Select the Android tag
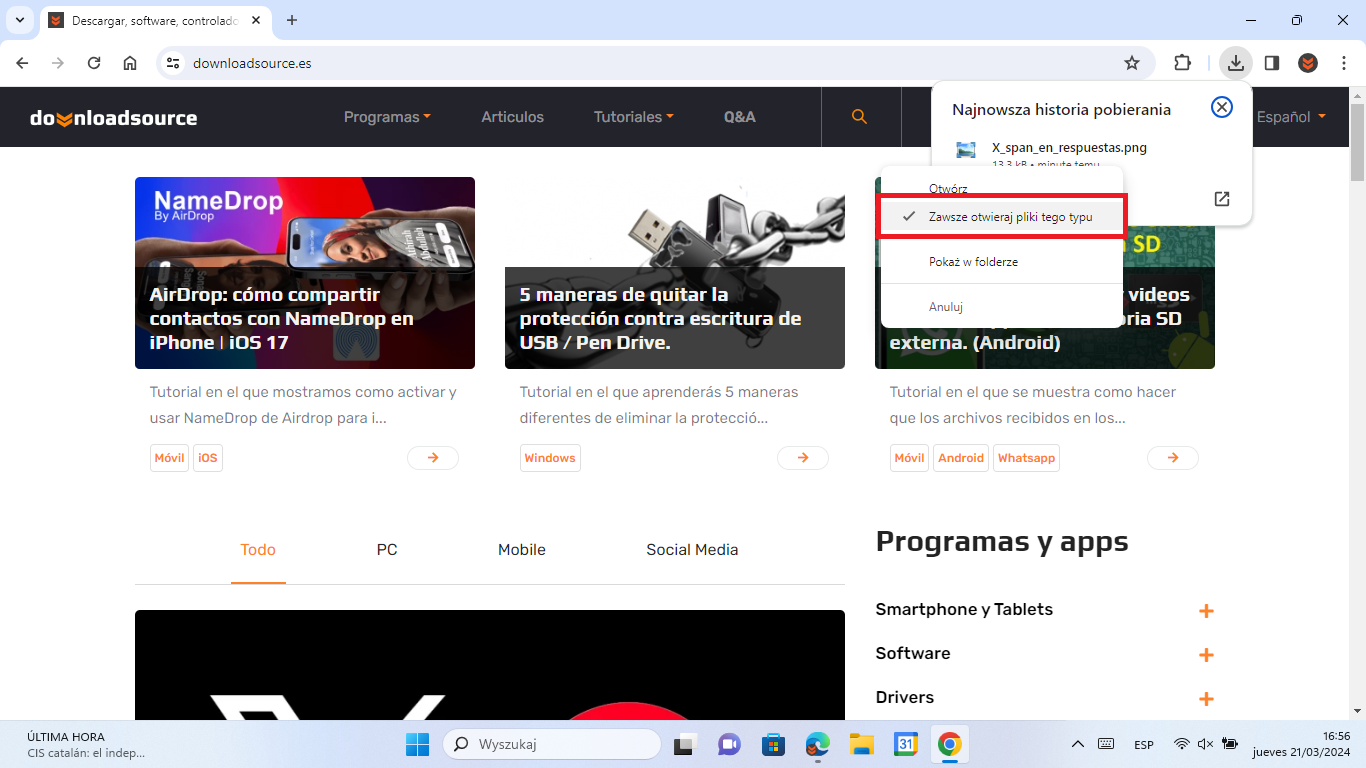1366x768 pixels. (x=961, y=458)
